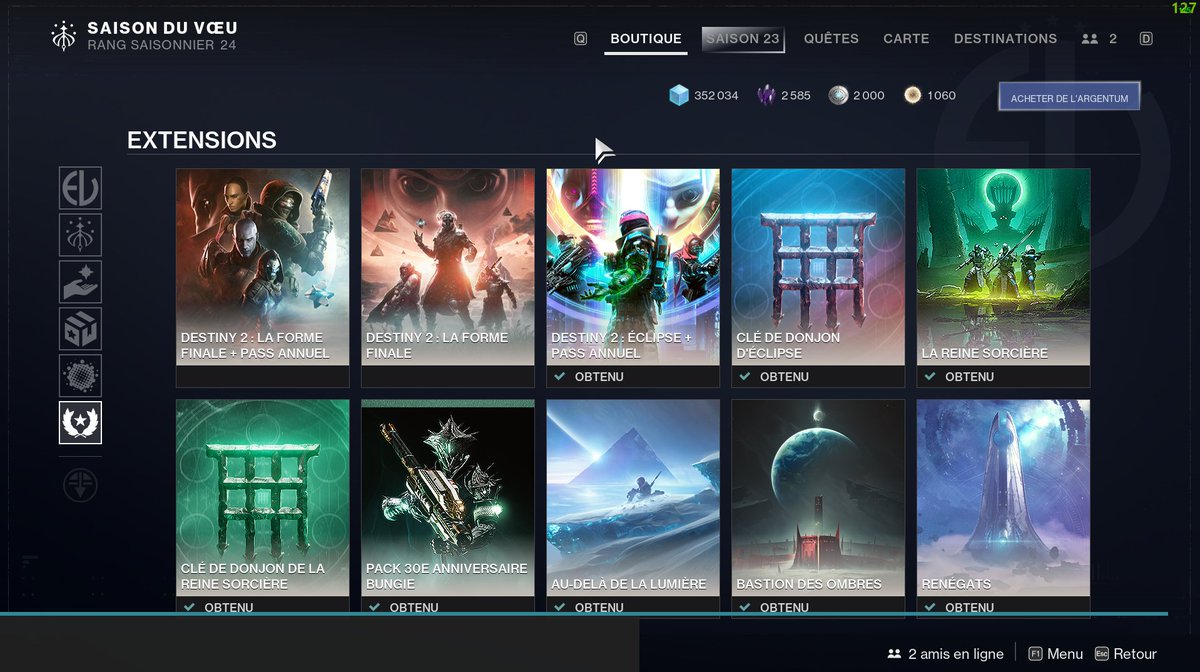Select La Forme Finale + Pass Annuel card
This screenshot has height=672, width=1200.
263,277
